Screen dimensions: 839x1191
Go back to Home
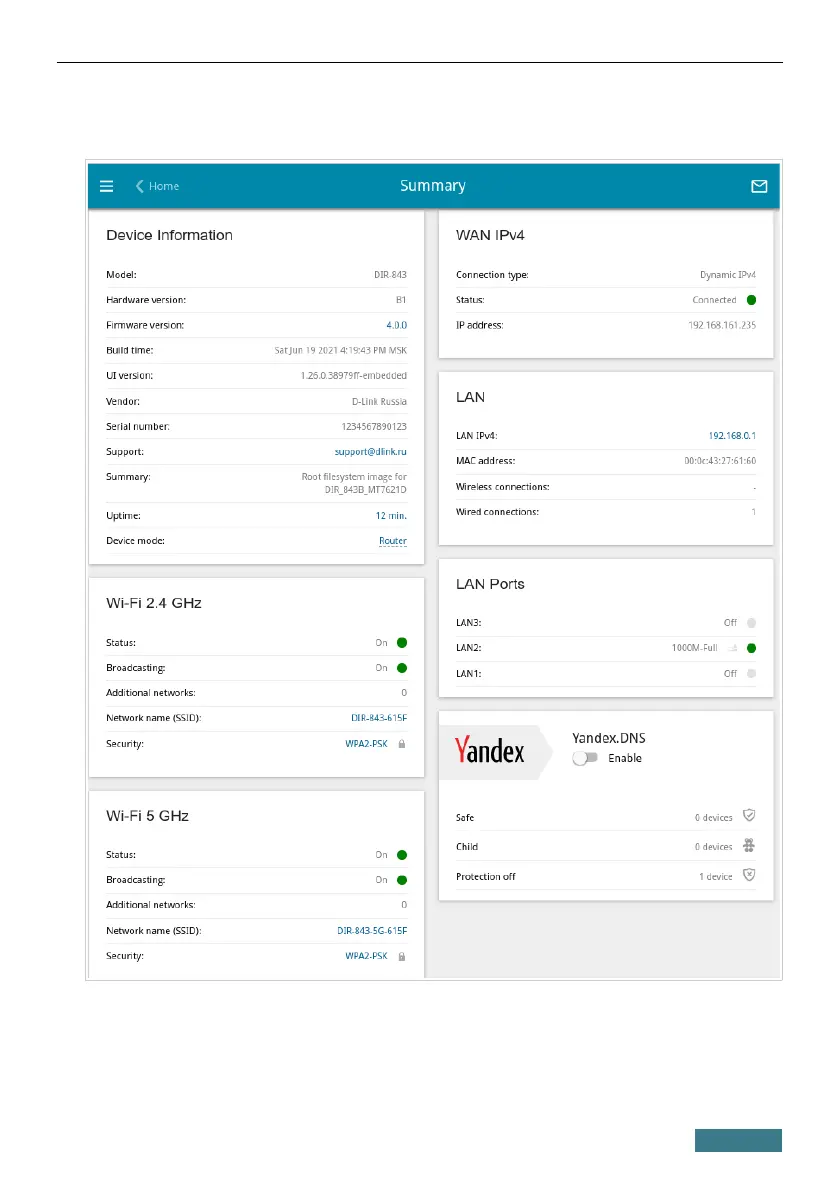(x=157, y=186)
